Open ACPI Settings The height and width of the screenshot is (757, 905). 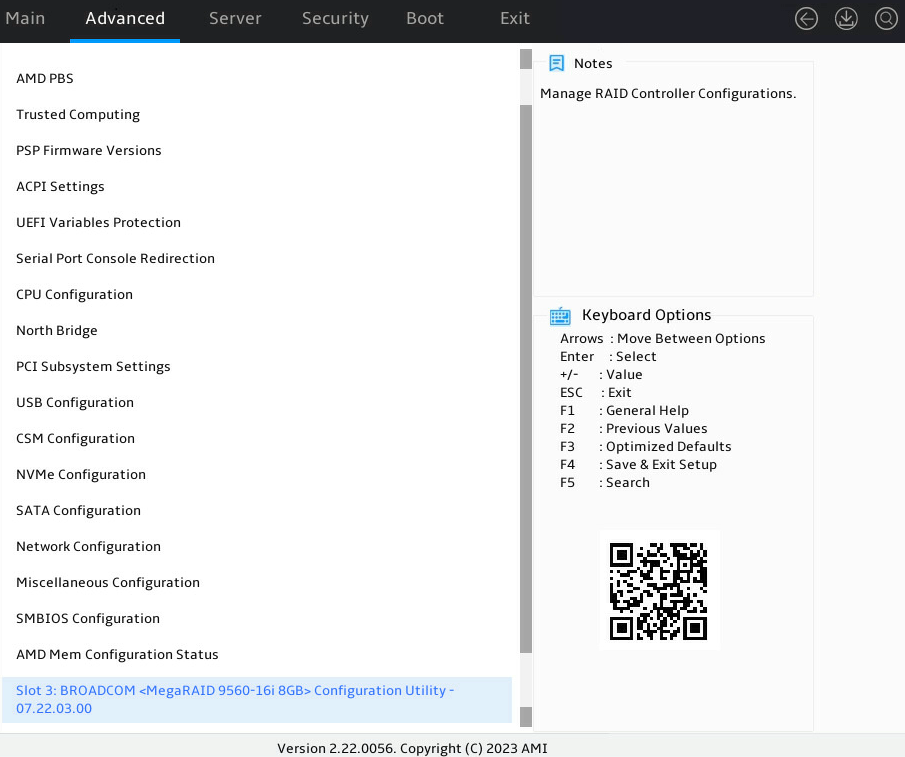pos(61,187)
